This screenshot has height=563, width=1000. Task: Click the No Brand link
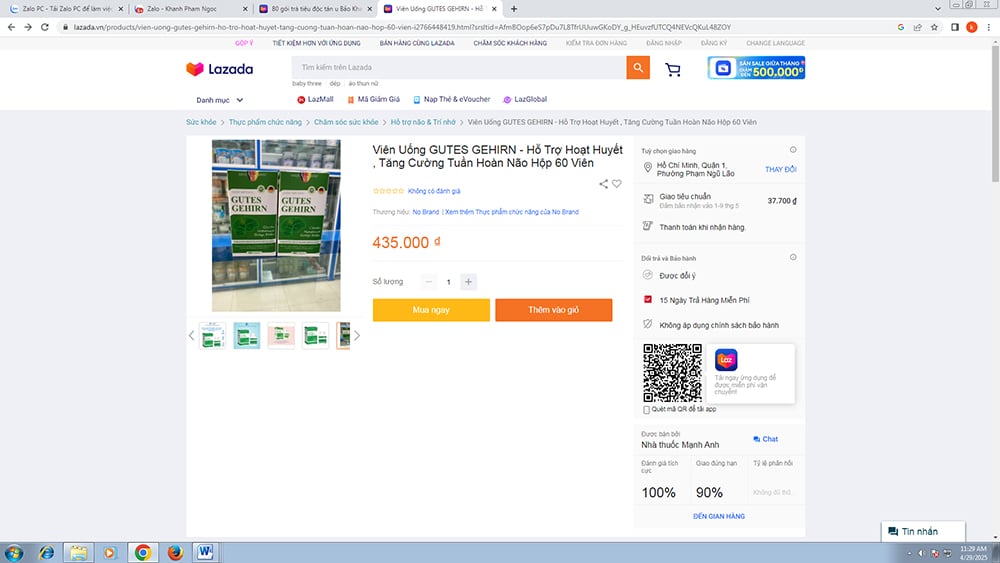click(425, 212)
